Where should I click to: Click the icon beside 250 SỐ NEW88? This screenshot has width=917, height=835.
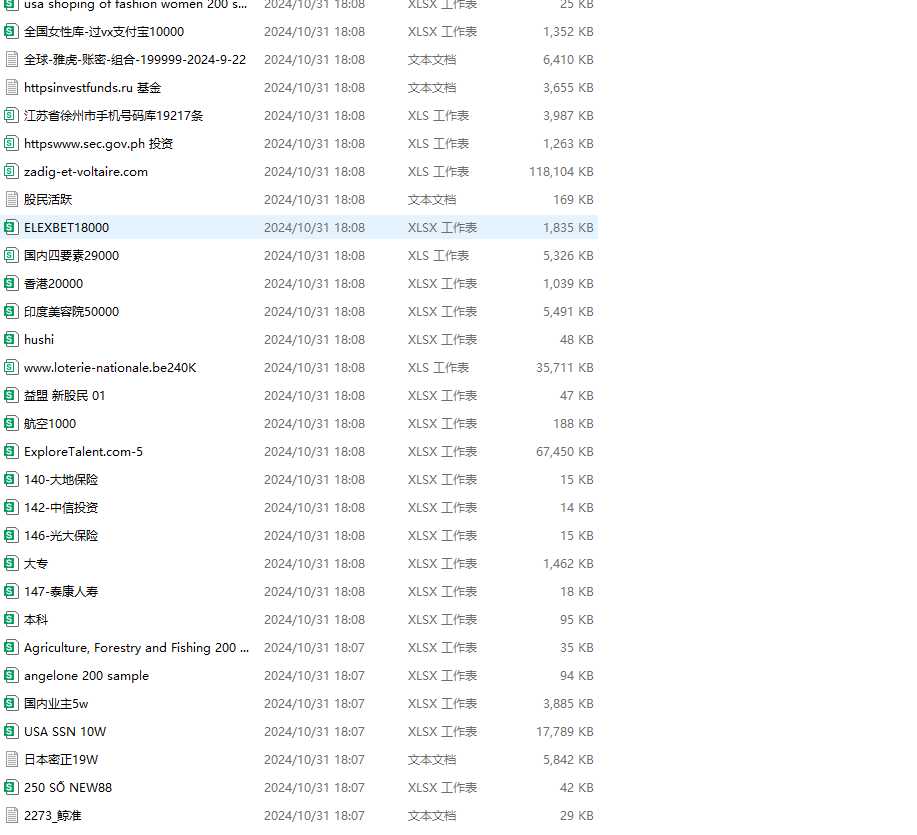(x=11, y=788)
